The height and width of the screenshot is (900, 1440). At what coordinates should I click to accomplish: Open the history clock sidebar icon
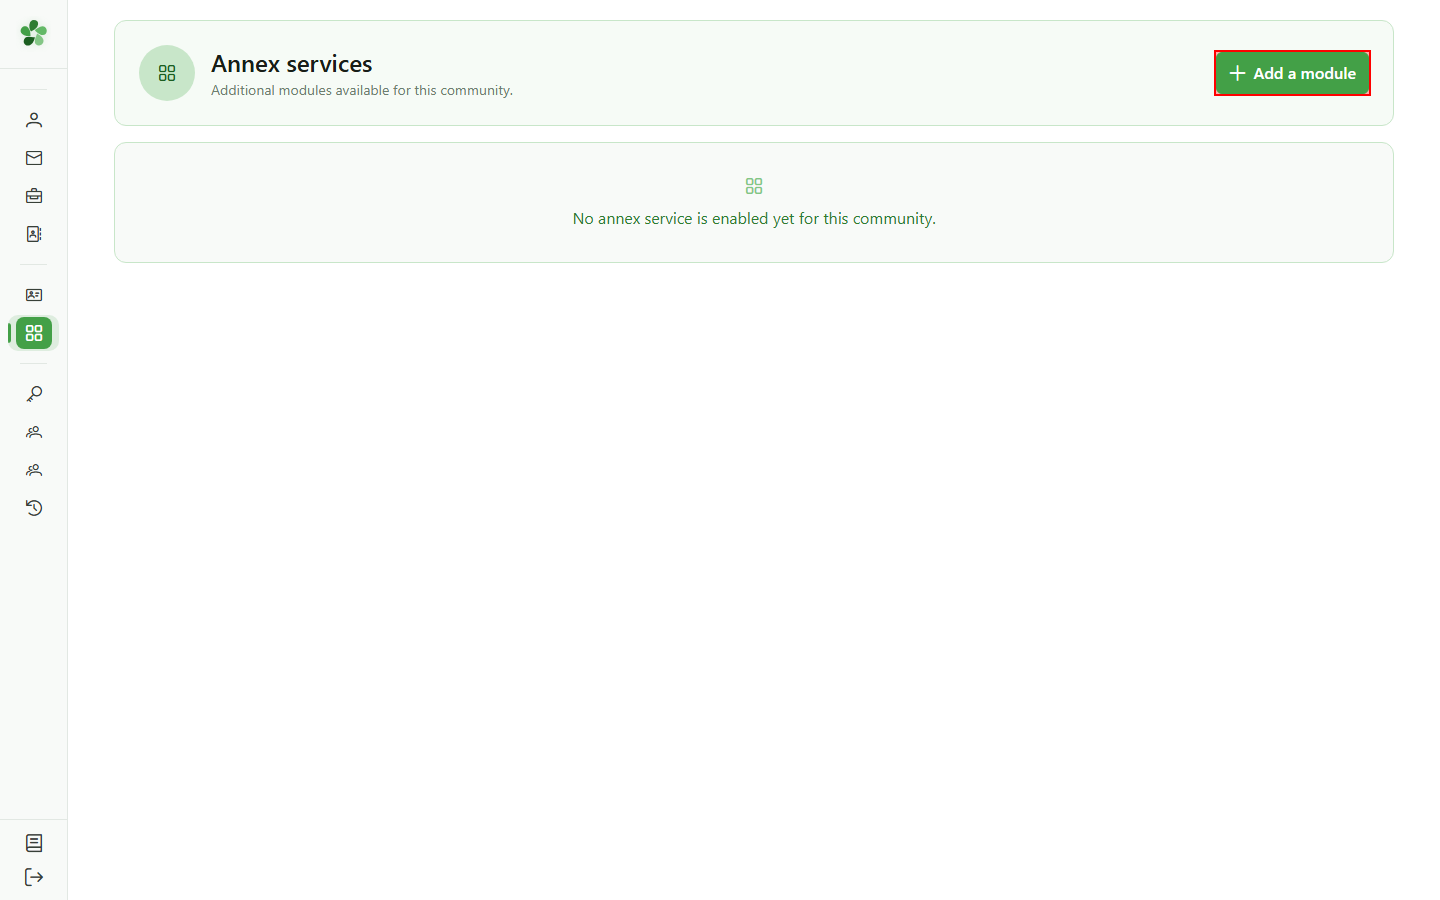pos(34,508)
